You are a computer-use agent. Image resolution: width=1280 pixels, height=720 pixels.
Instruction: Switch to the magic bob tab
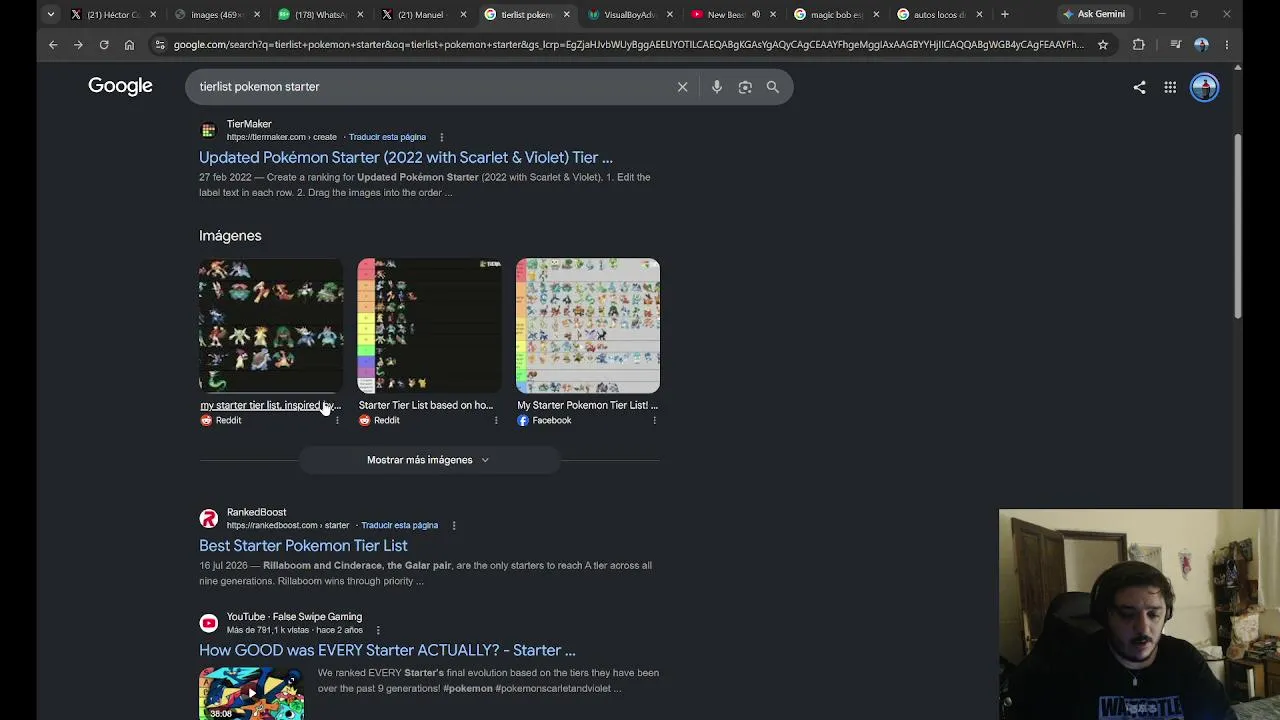(x=838, y=14)
